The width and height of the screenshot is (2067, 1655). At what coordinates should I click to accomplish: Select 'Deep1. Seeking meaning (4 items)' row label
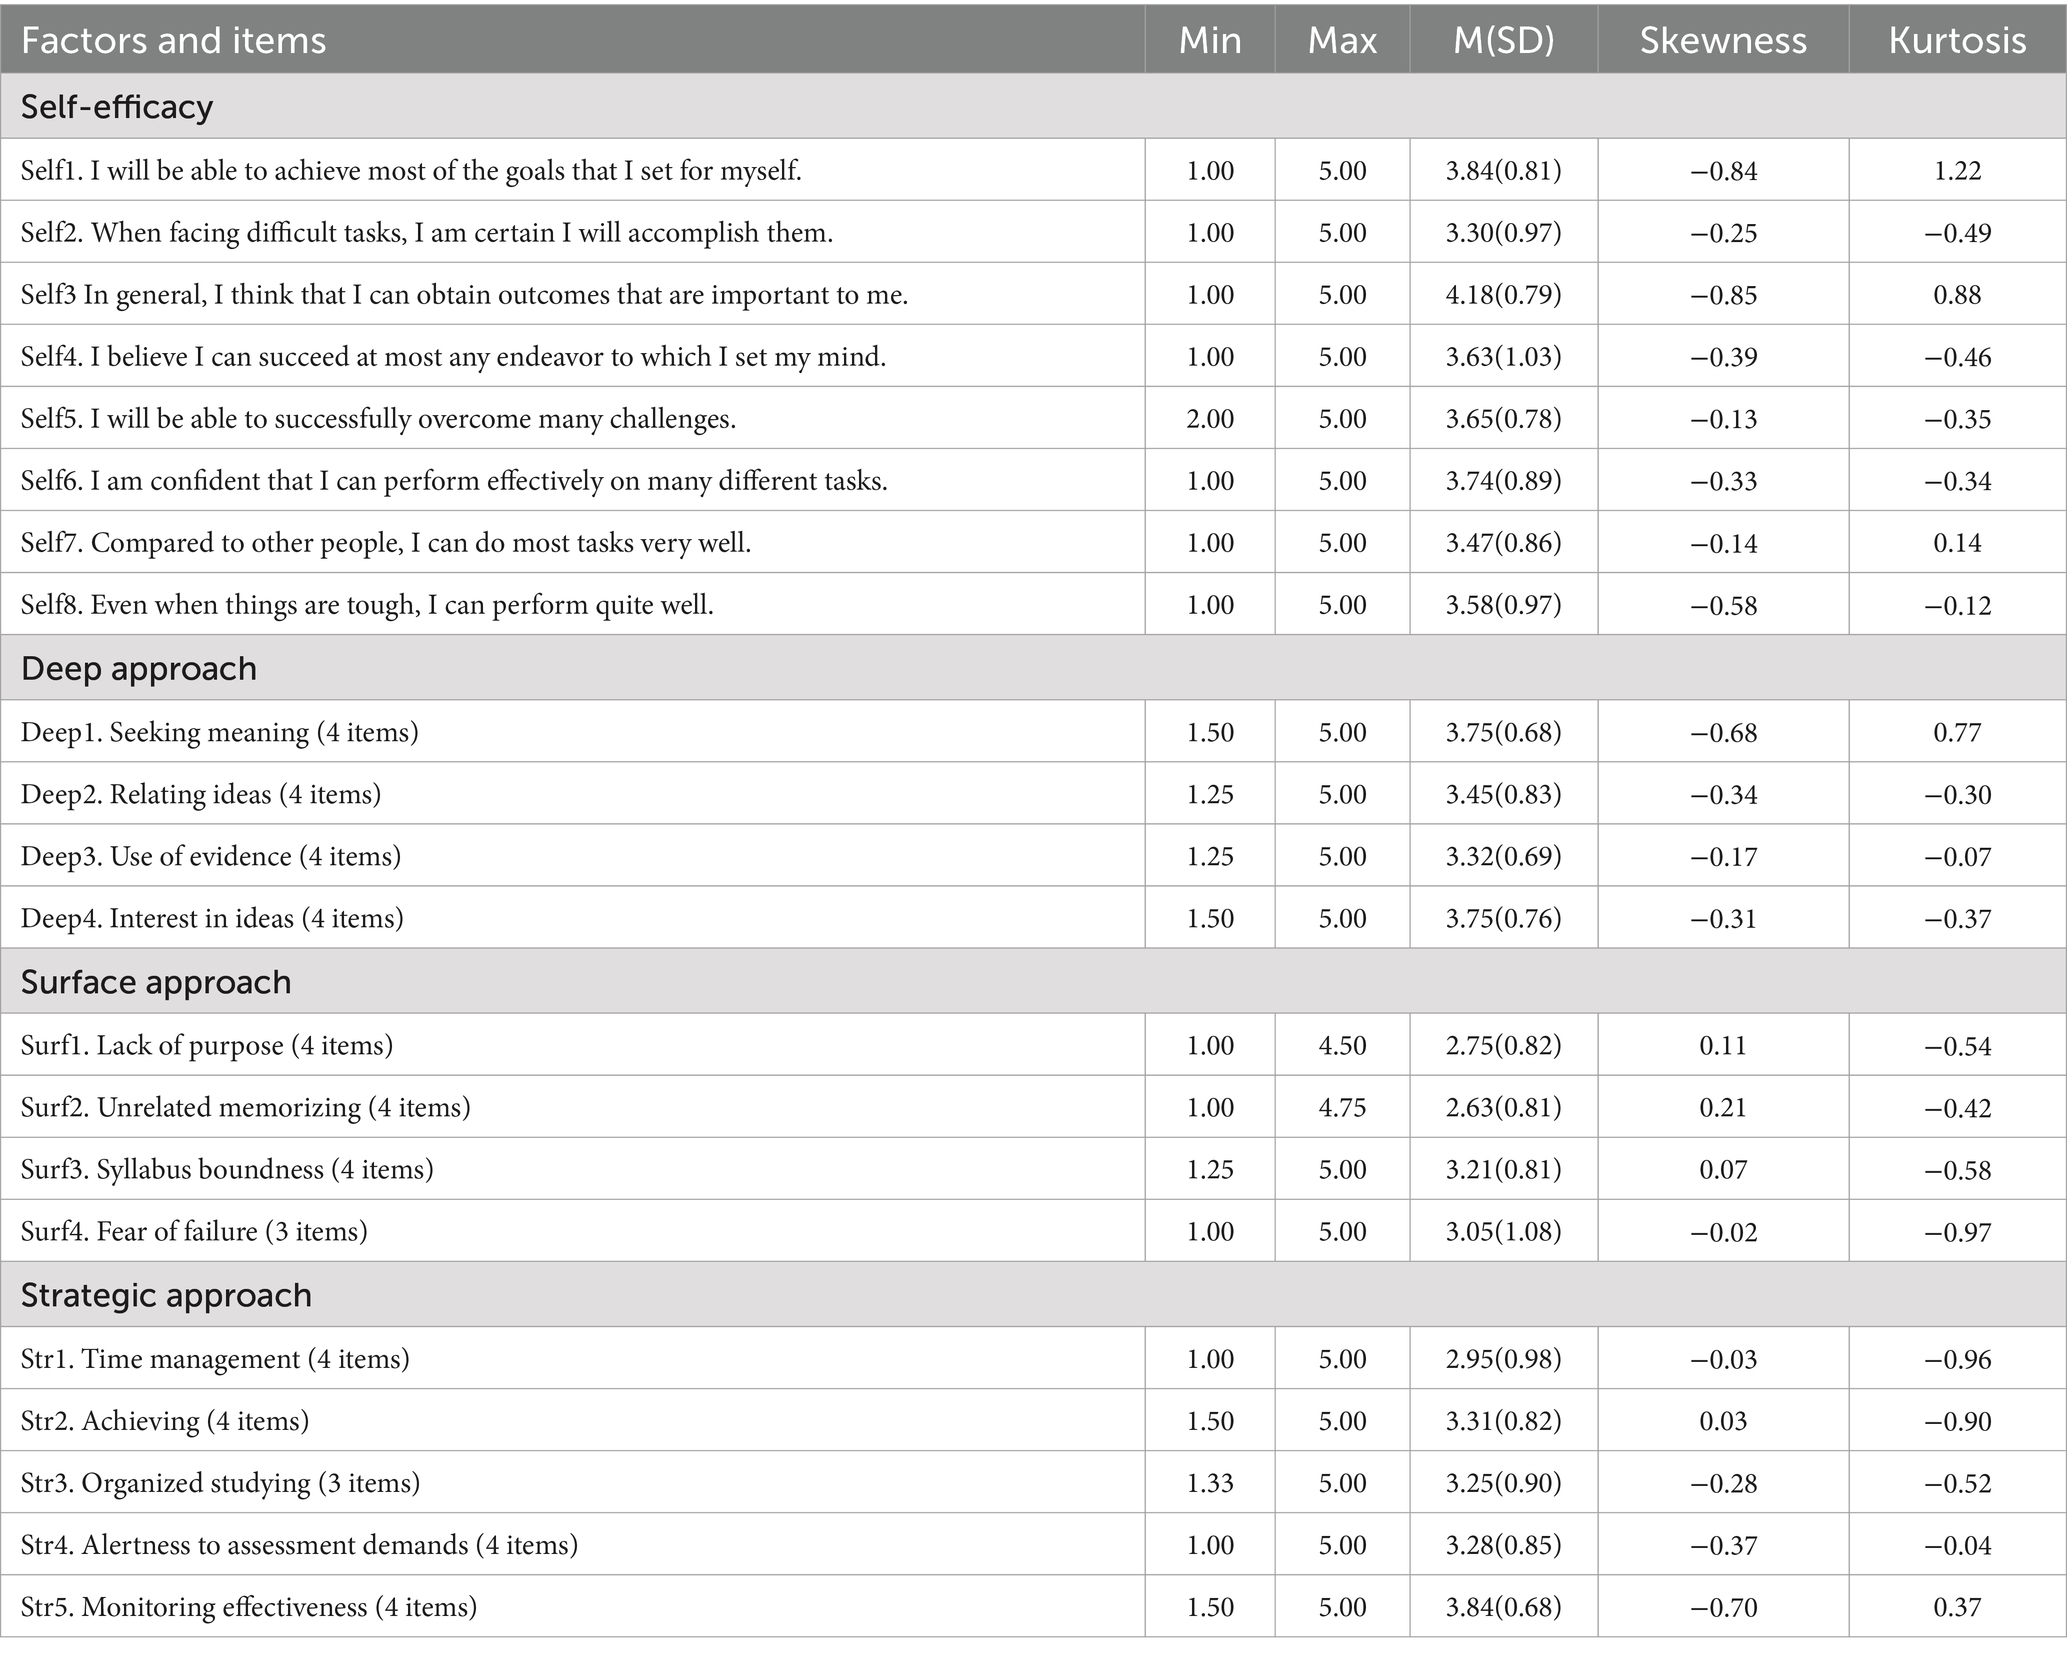click(x=220, y=732)
